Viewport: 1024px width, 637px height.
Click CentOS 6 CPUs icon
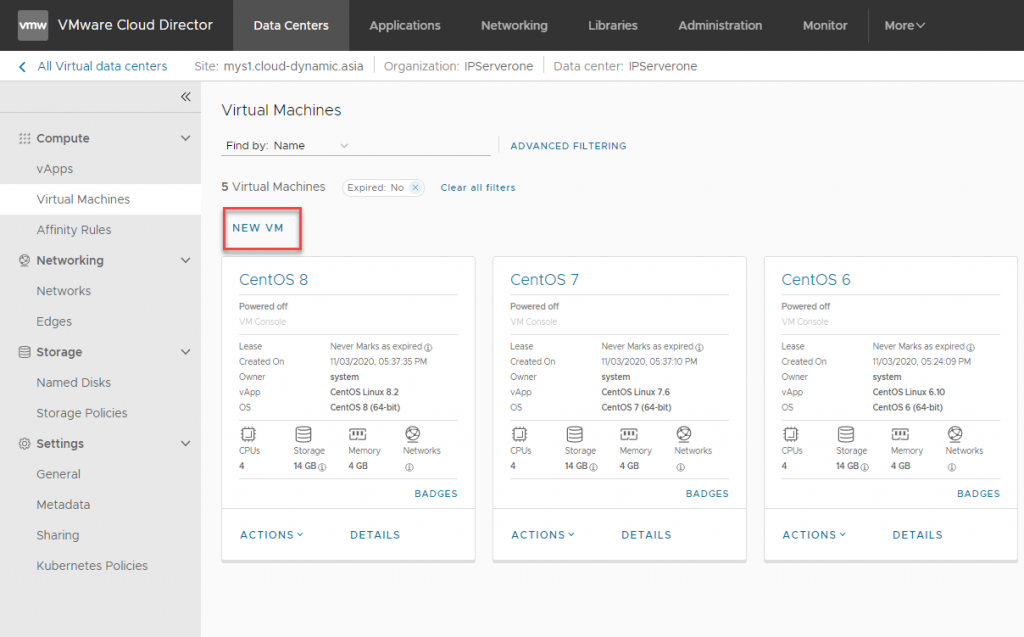click(791, 434)
